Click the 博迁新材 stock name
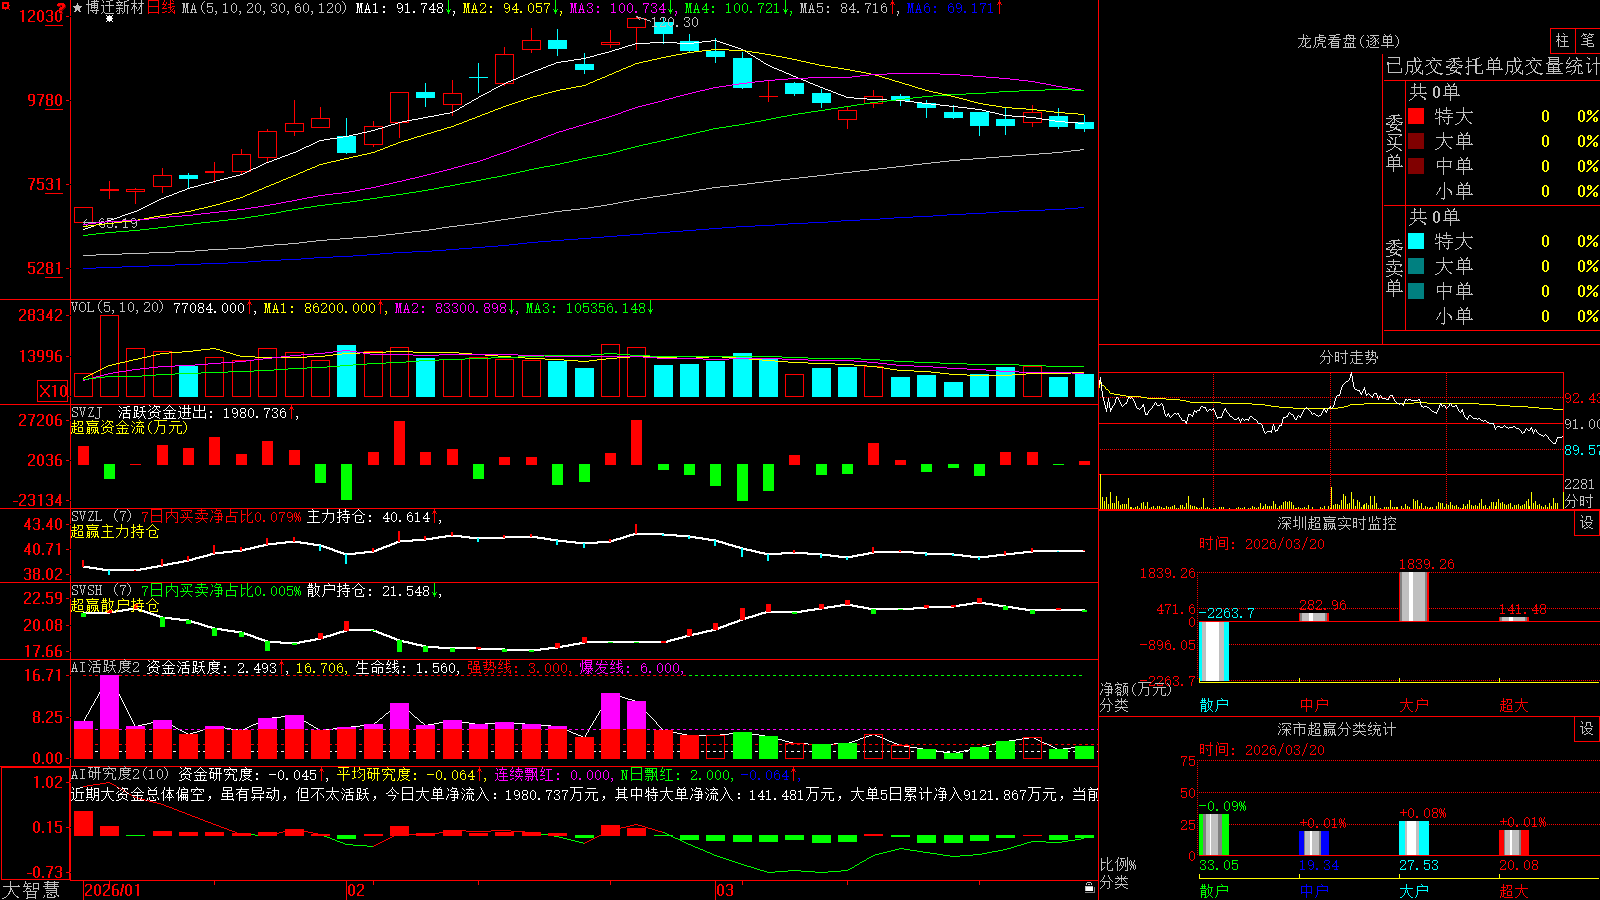The width and height of the screenshot is (1600, 900). [x=115, y=8]
